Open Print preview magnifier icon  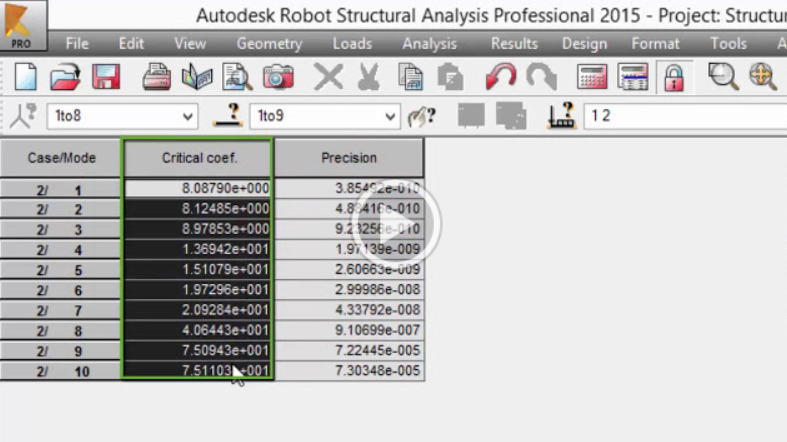(237, 77)
